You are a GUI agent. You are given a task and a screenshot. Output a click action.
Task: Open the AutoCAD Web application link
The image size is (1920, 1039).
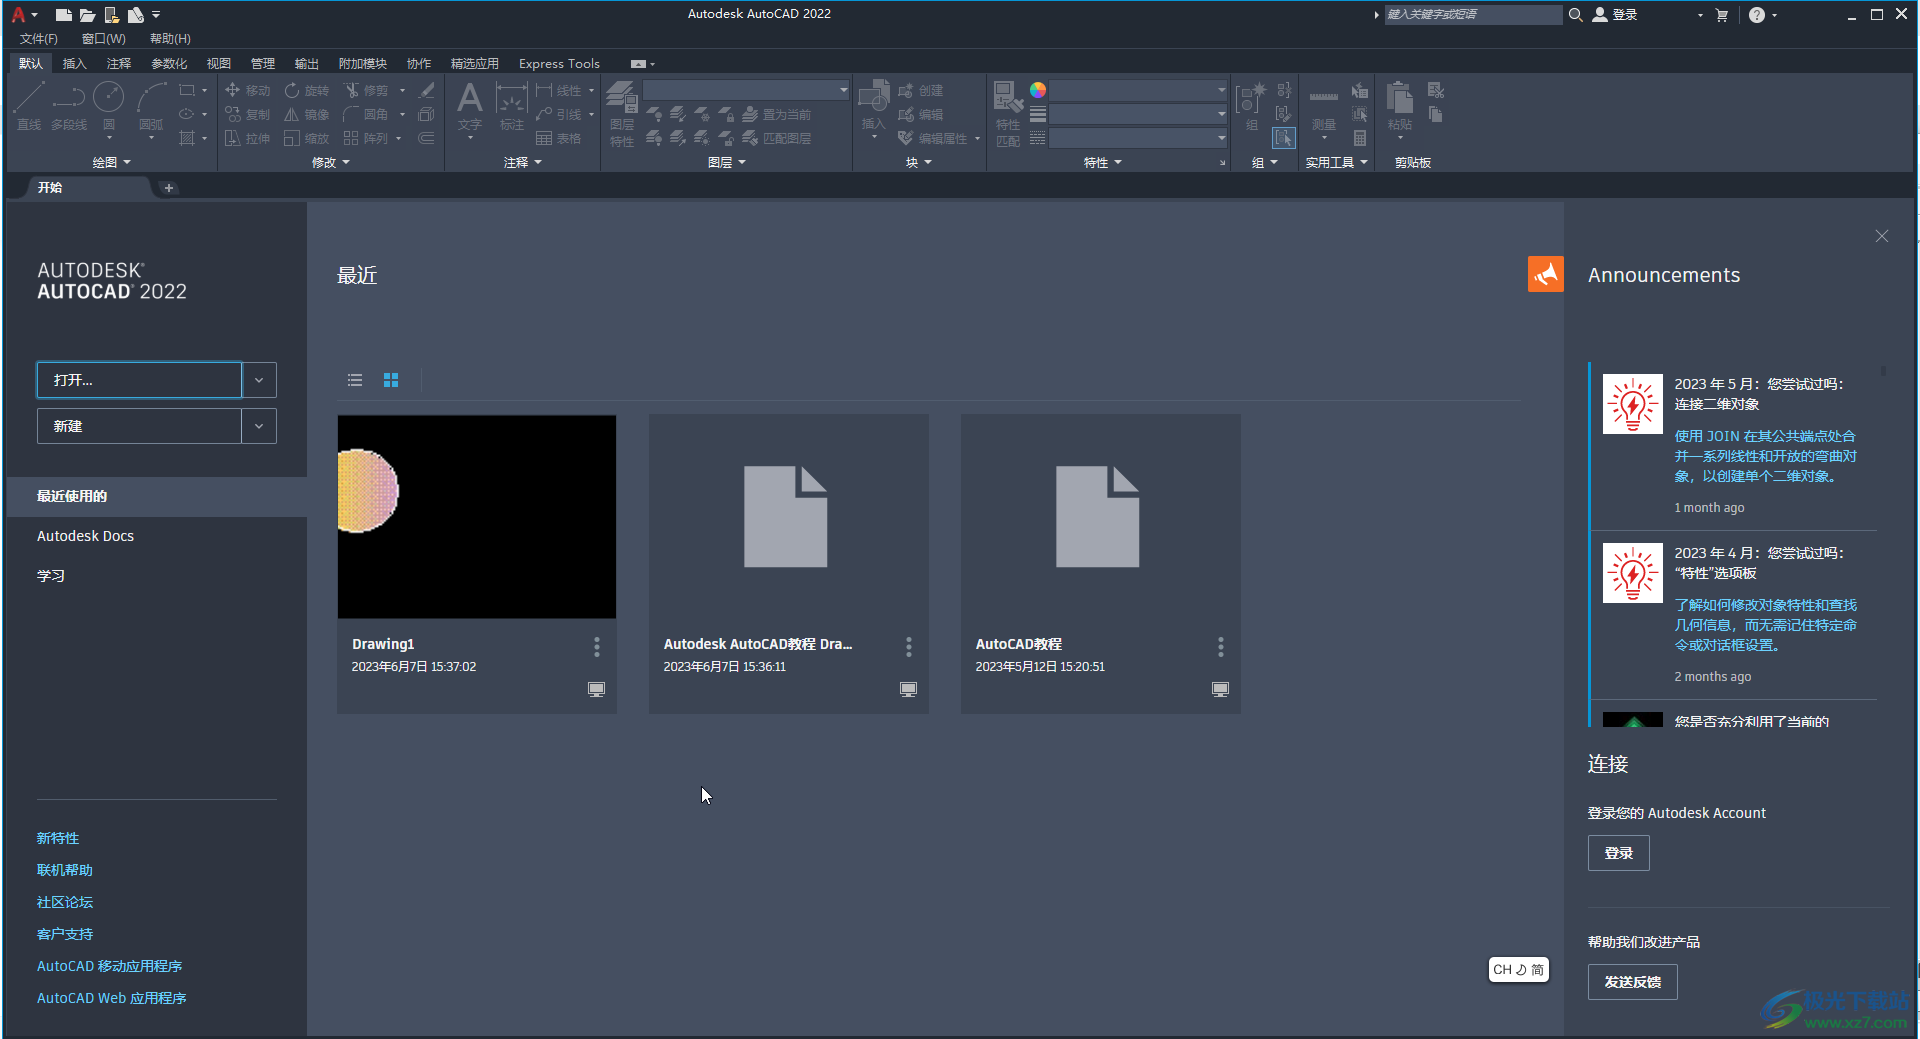click(x=112, y=998)
